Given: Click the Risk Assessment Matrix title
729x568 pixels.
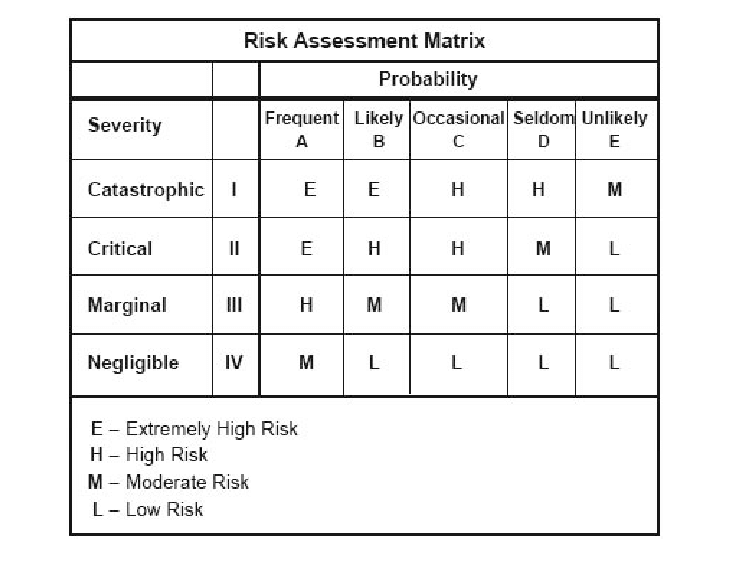Looking at the screenshot, I should 365,41.
